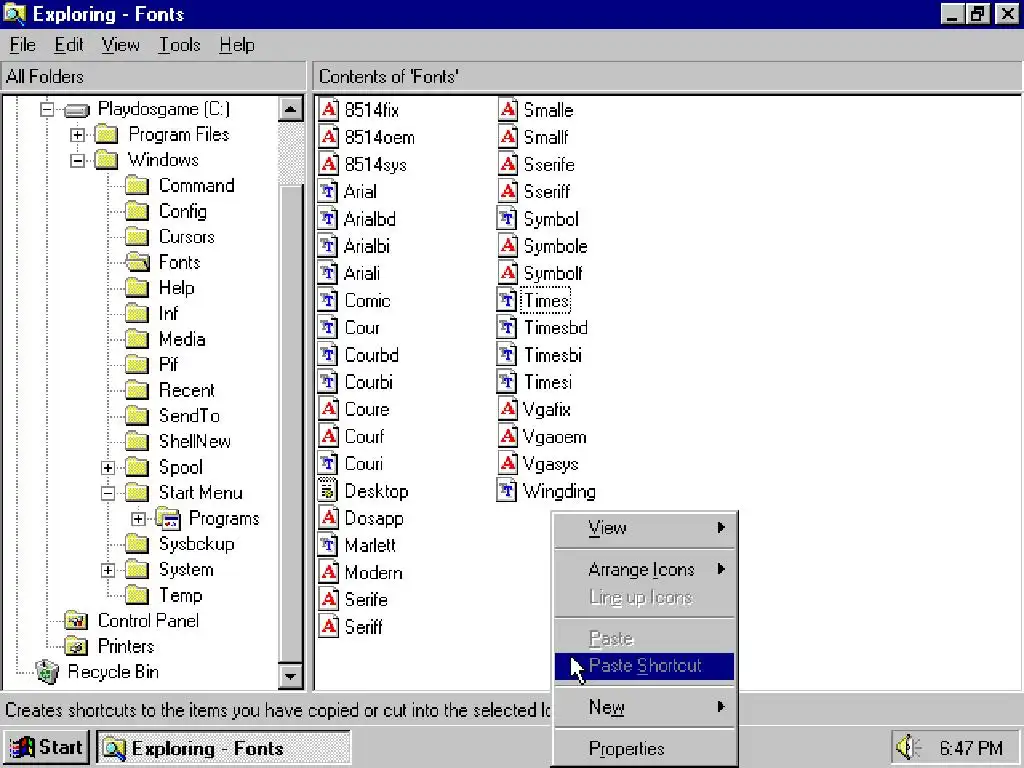This screenshot has height=768, width=1024.
Task: Select the Timesbi font name
Action: pos(552,355)
